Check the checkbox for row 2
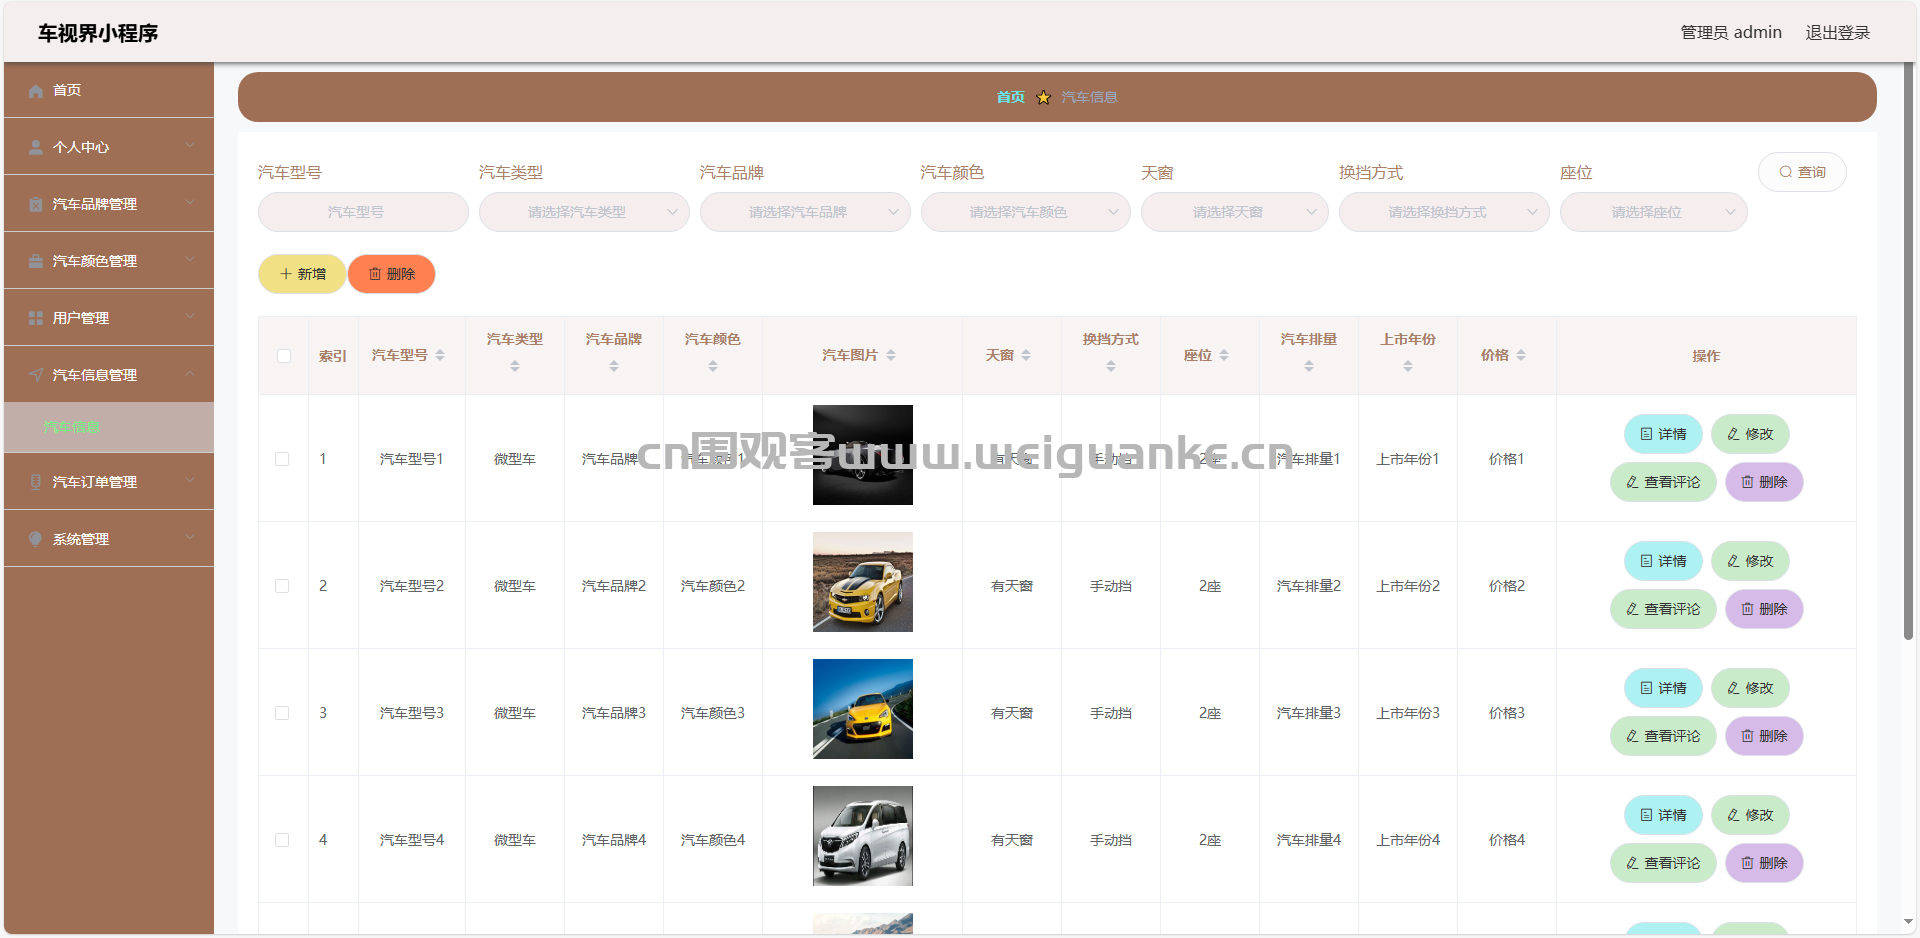1920x938 pixels. (x=283, y=587)
